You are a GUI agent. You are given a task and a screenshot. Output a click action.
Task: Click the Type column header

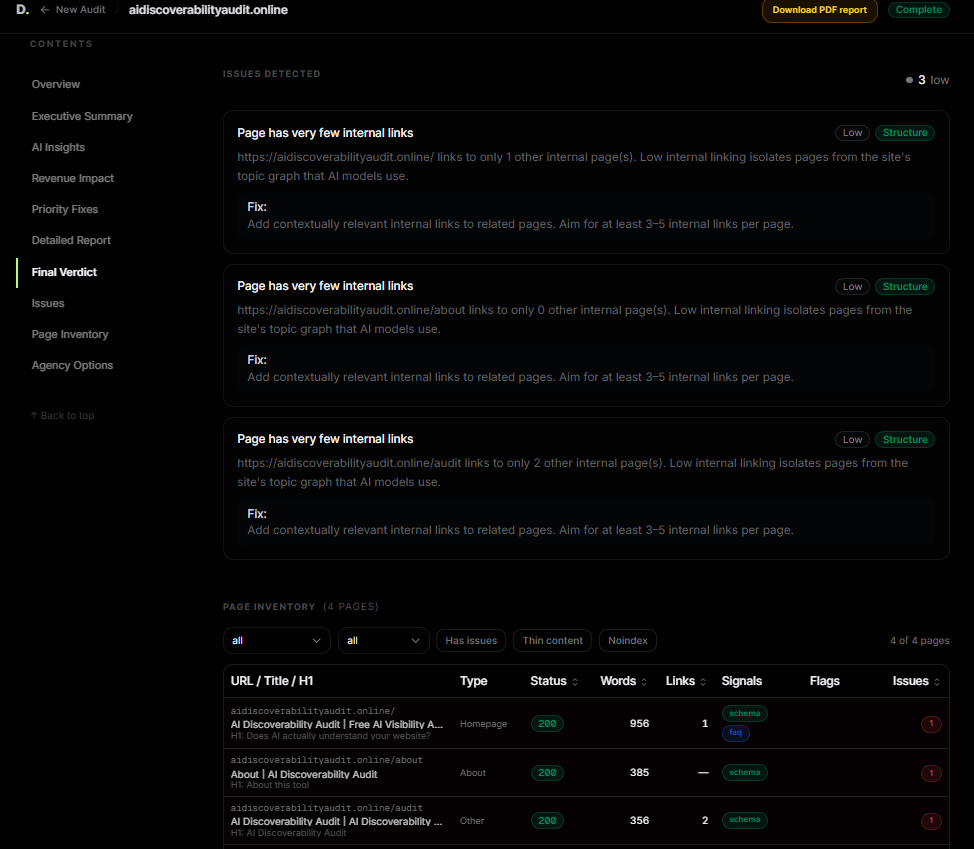click(473, 681)
